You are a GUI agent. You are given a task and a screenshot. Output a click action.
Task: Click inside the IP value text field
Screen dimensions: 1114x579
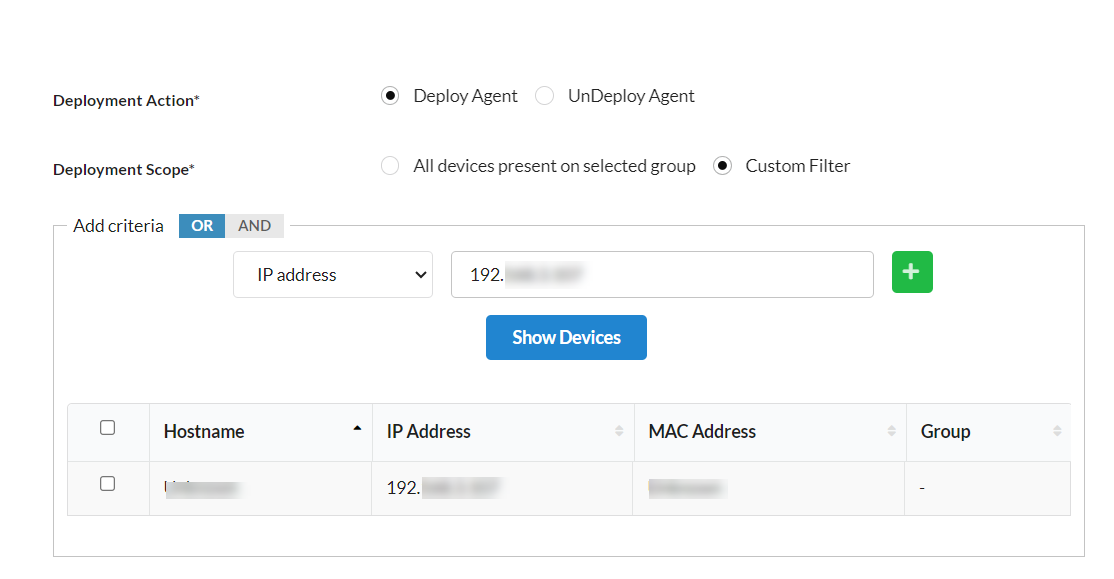point(662,273)
